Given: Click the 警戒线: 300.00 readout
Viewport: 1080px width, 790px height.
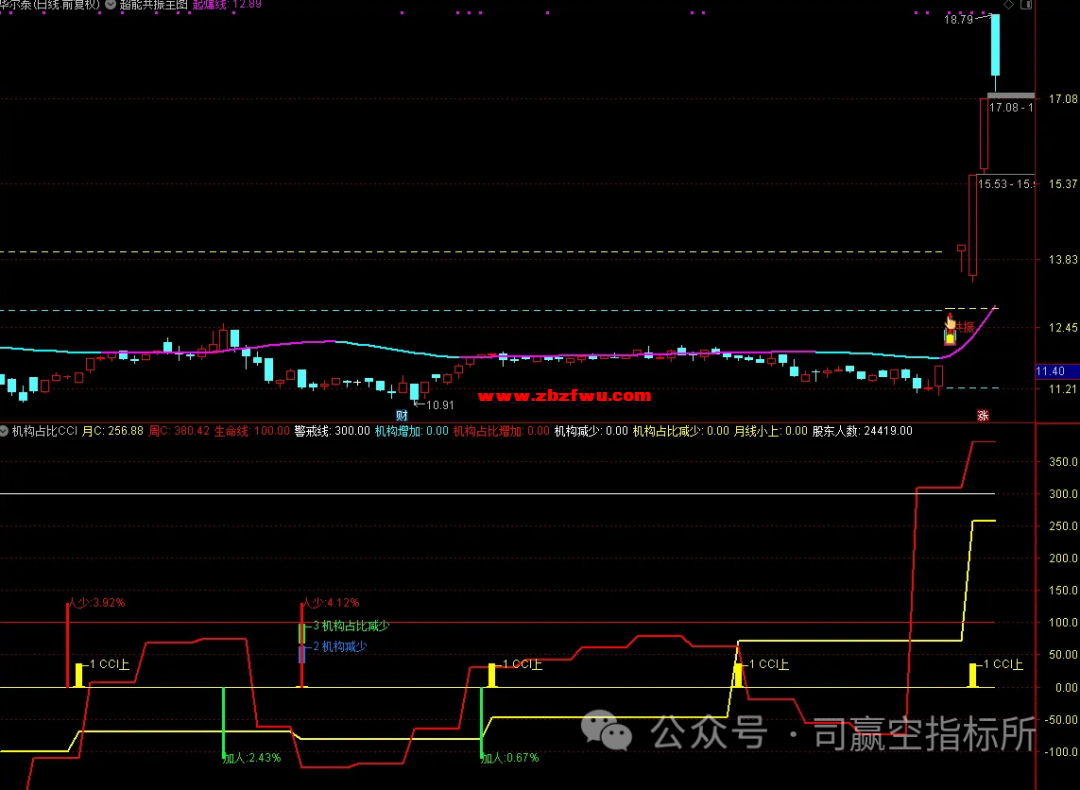Looking at the screenshot, I should (x=332, y=431).
